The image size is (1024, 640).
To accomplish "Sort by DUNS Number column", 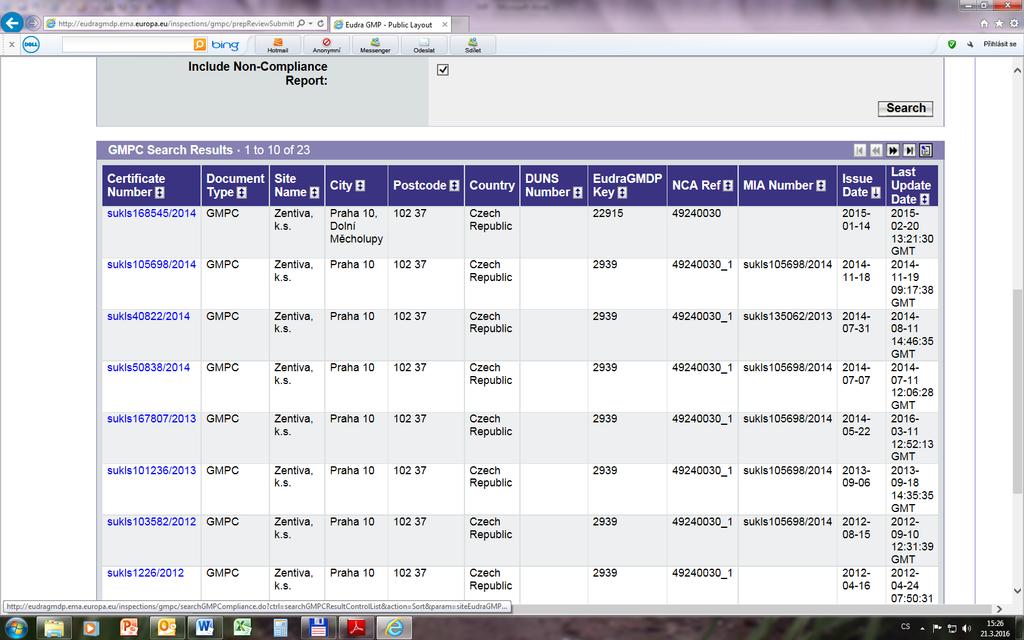I will pyautogui.click(x=578, y=193).
